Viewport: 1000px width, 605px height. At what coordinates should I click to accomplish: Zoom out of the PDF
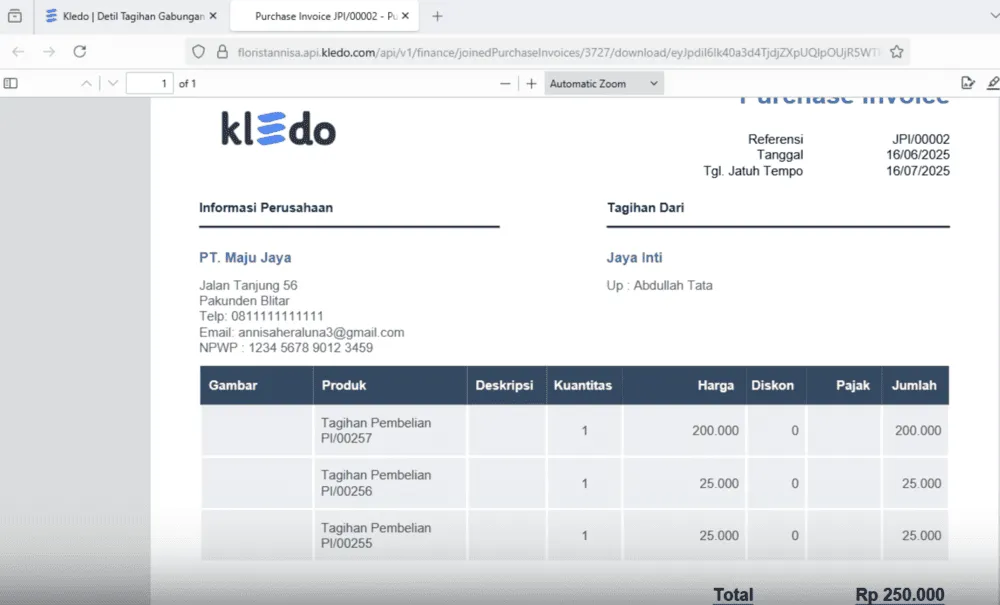(x=505, y=84)
